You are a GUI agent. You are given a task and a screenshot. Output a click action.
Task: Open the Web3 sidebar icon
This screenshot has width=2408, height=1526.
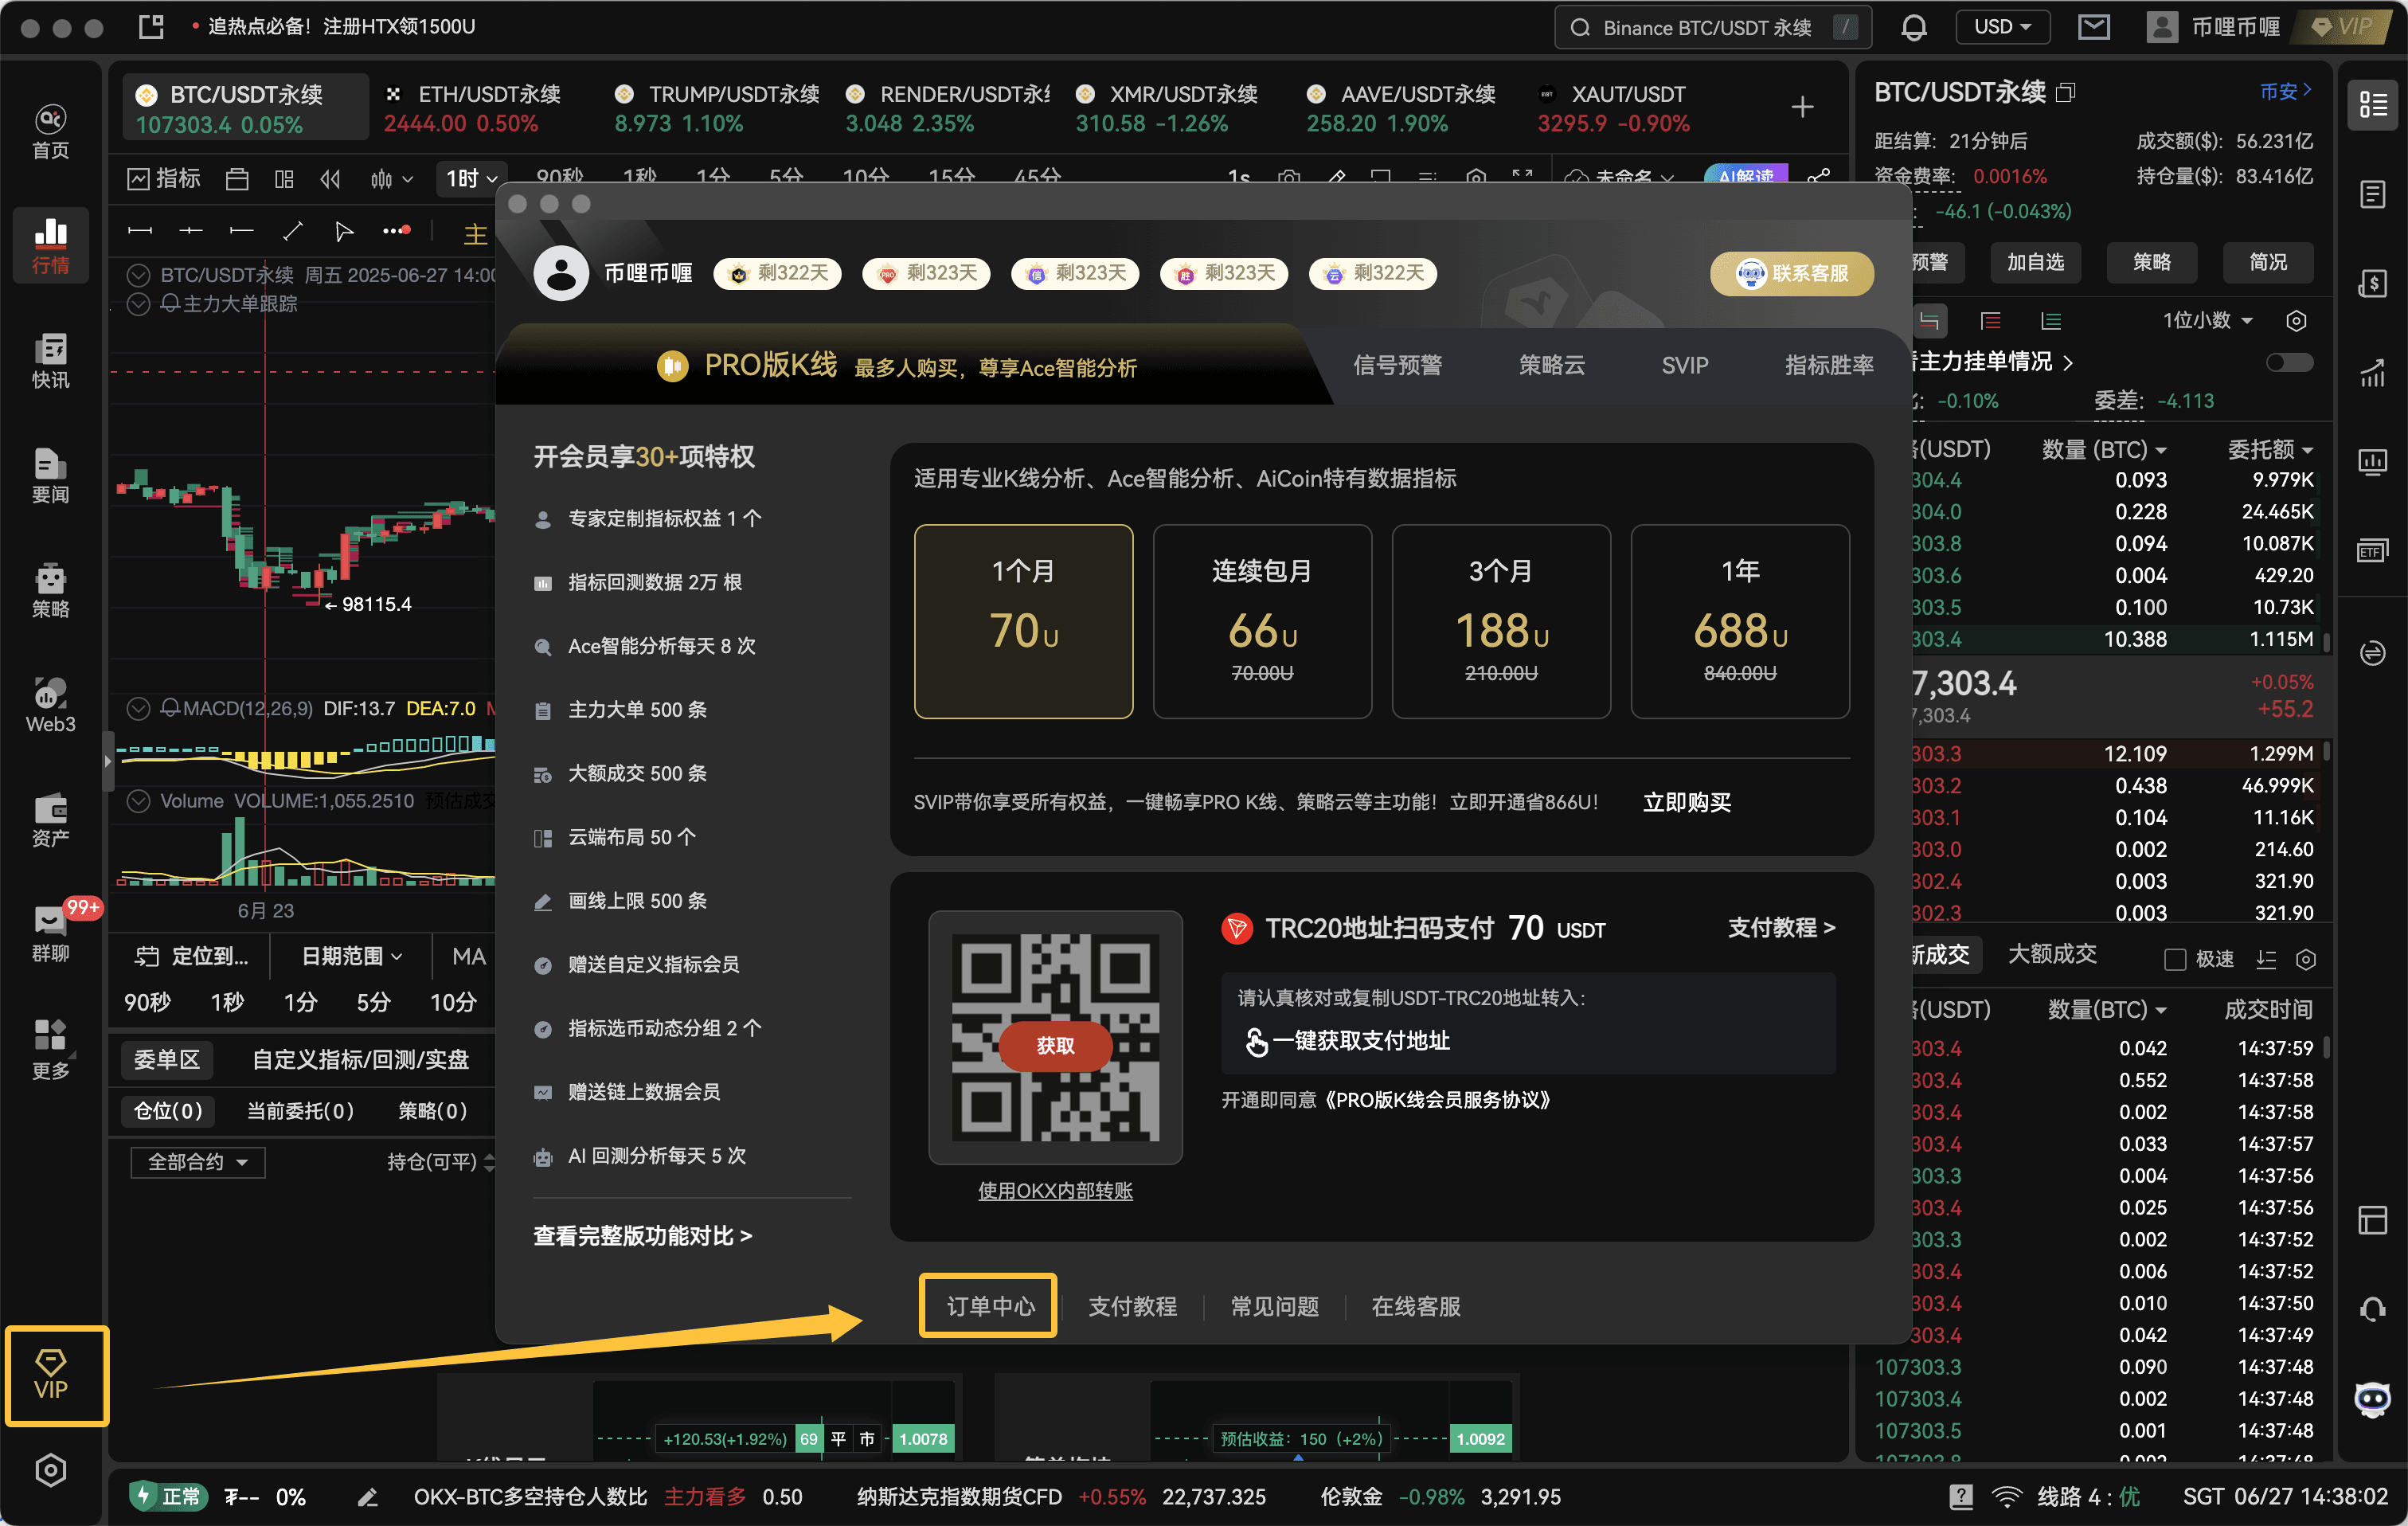pos(51,705)
